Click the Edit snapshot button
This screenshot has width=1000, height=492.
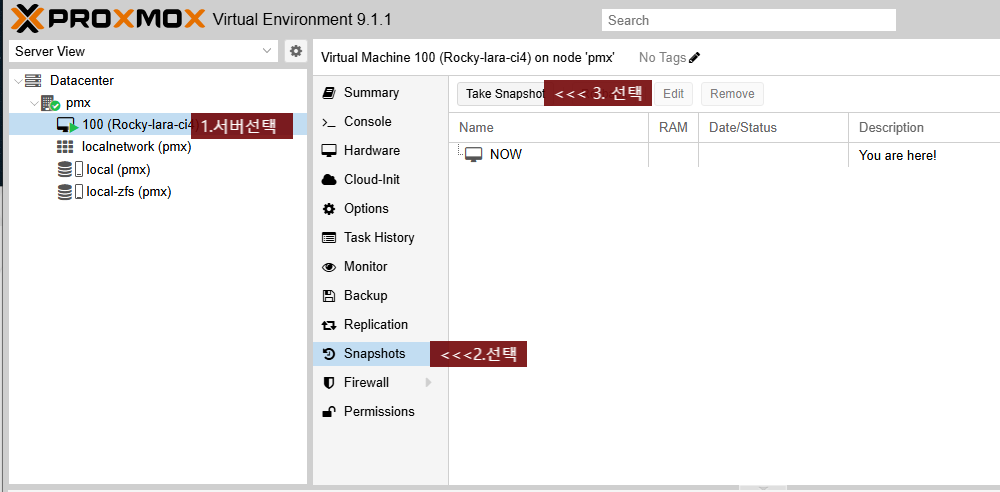673,94
